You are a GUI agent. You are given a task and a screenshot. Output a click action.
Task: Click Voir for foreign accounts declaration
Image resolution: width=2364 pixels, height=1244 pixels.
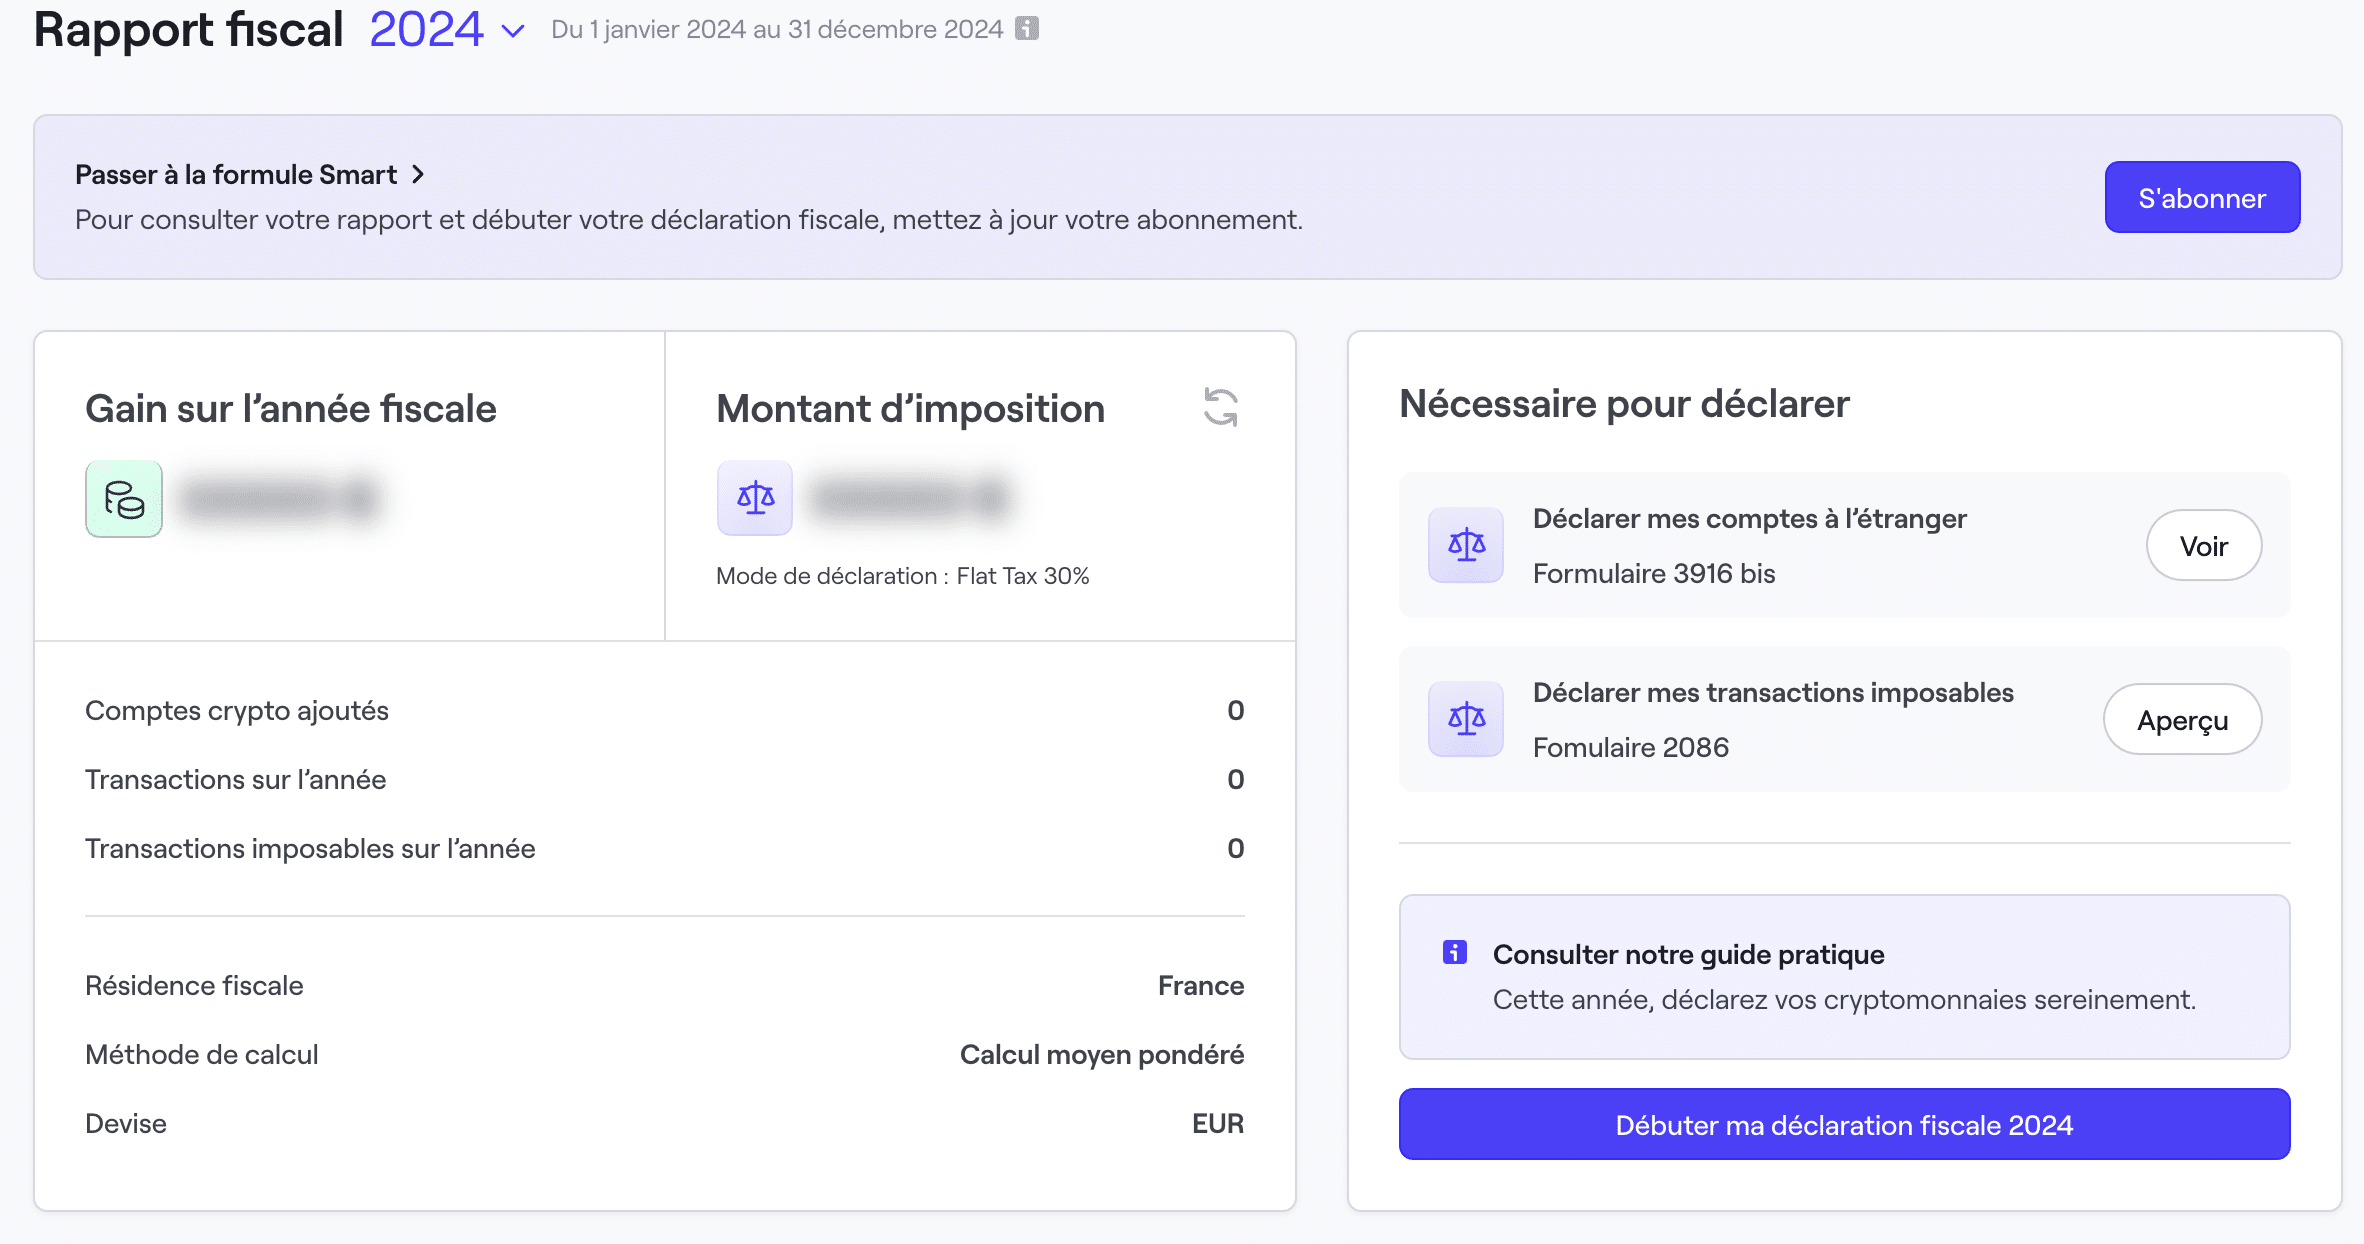[2203, 545]
